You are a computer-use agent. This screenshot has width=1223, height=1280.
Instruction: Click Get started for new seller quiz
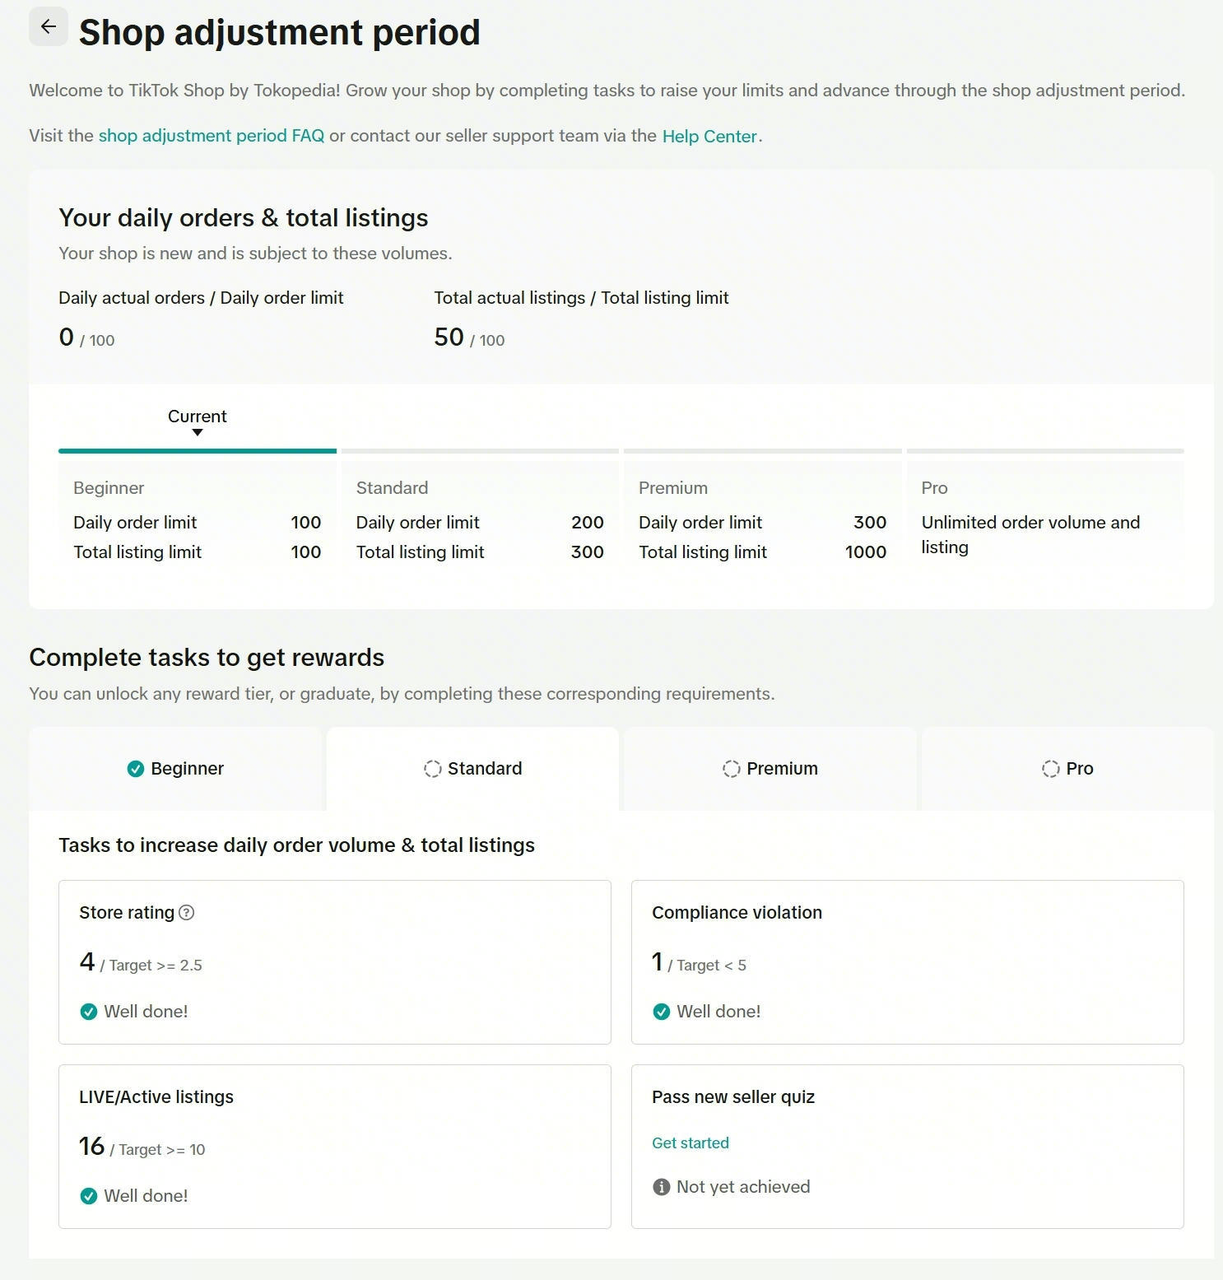tap(690, 1143)
